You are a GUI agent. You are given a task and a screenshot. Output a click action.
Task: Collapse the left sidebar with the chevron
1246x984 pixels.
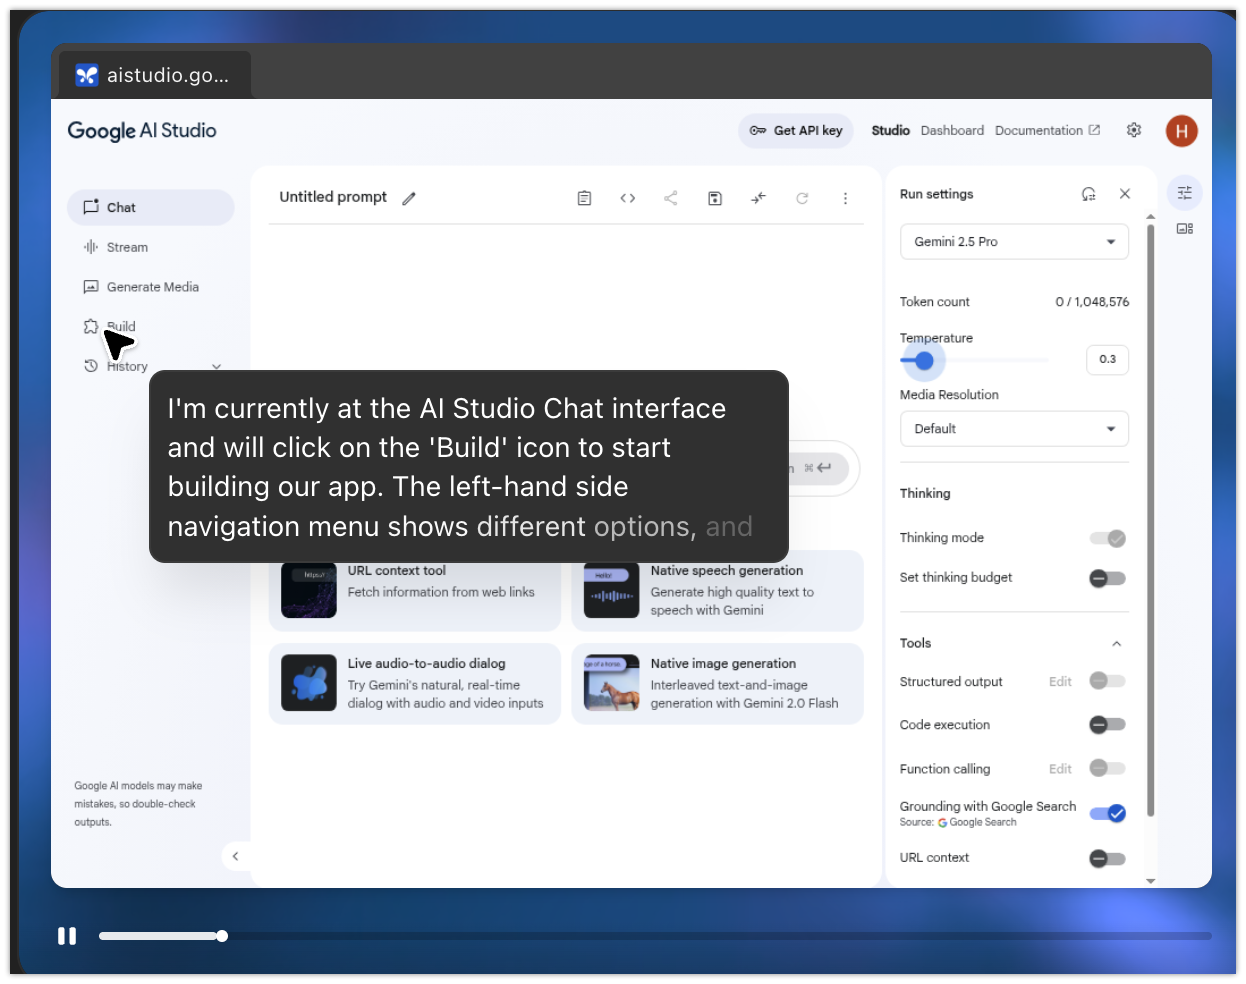(235, 856)
